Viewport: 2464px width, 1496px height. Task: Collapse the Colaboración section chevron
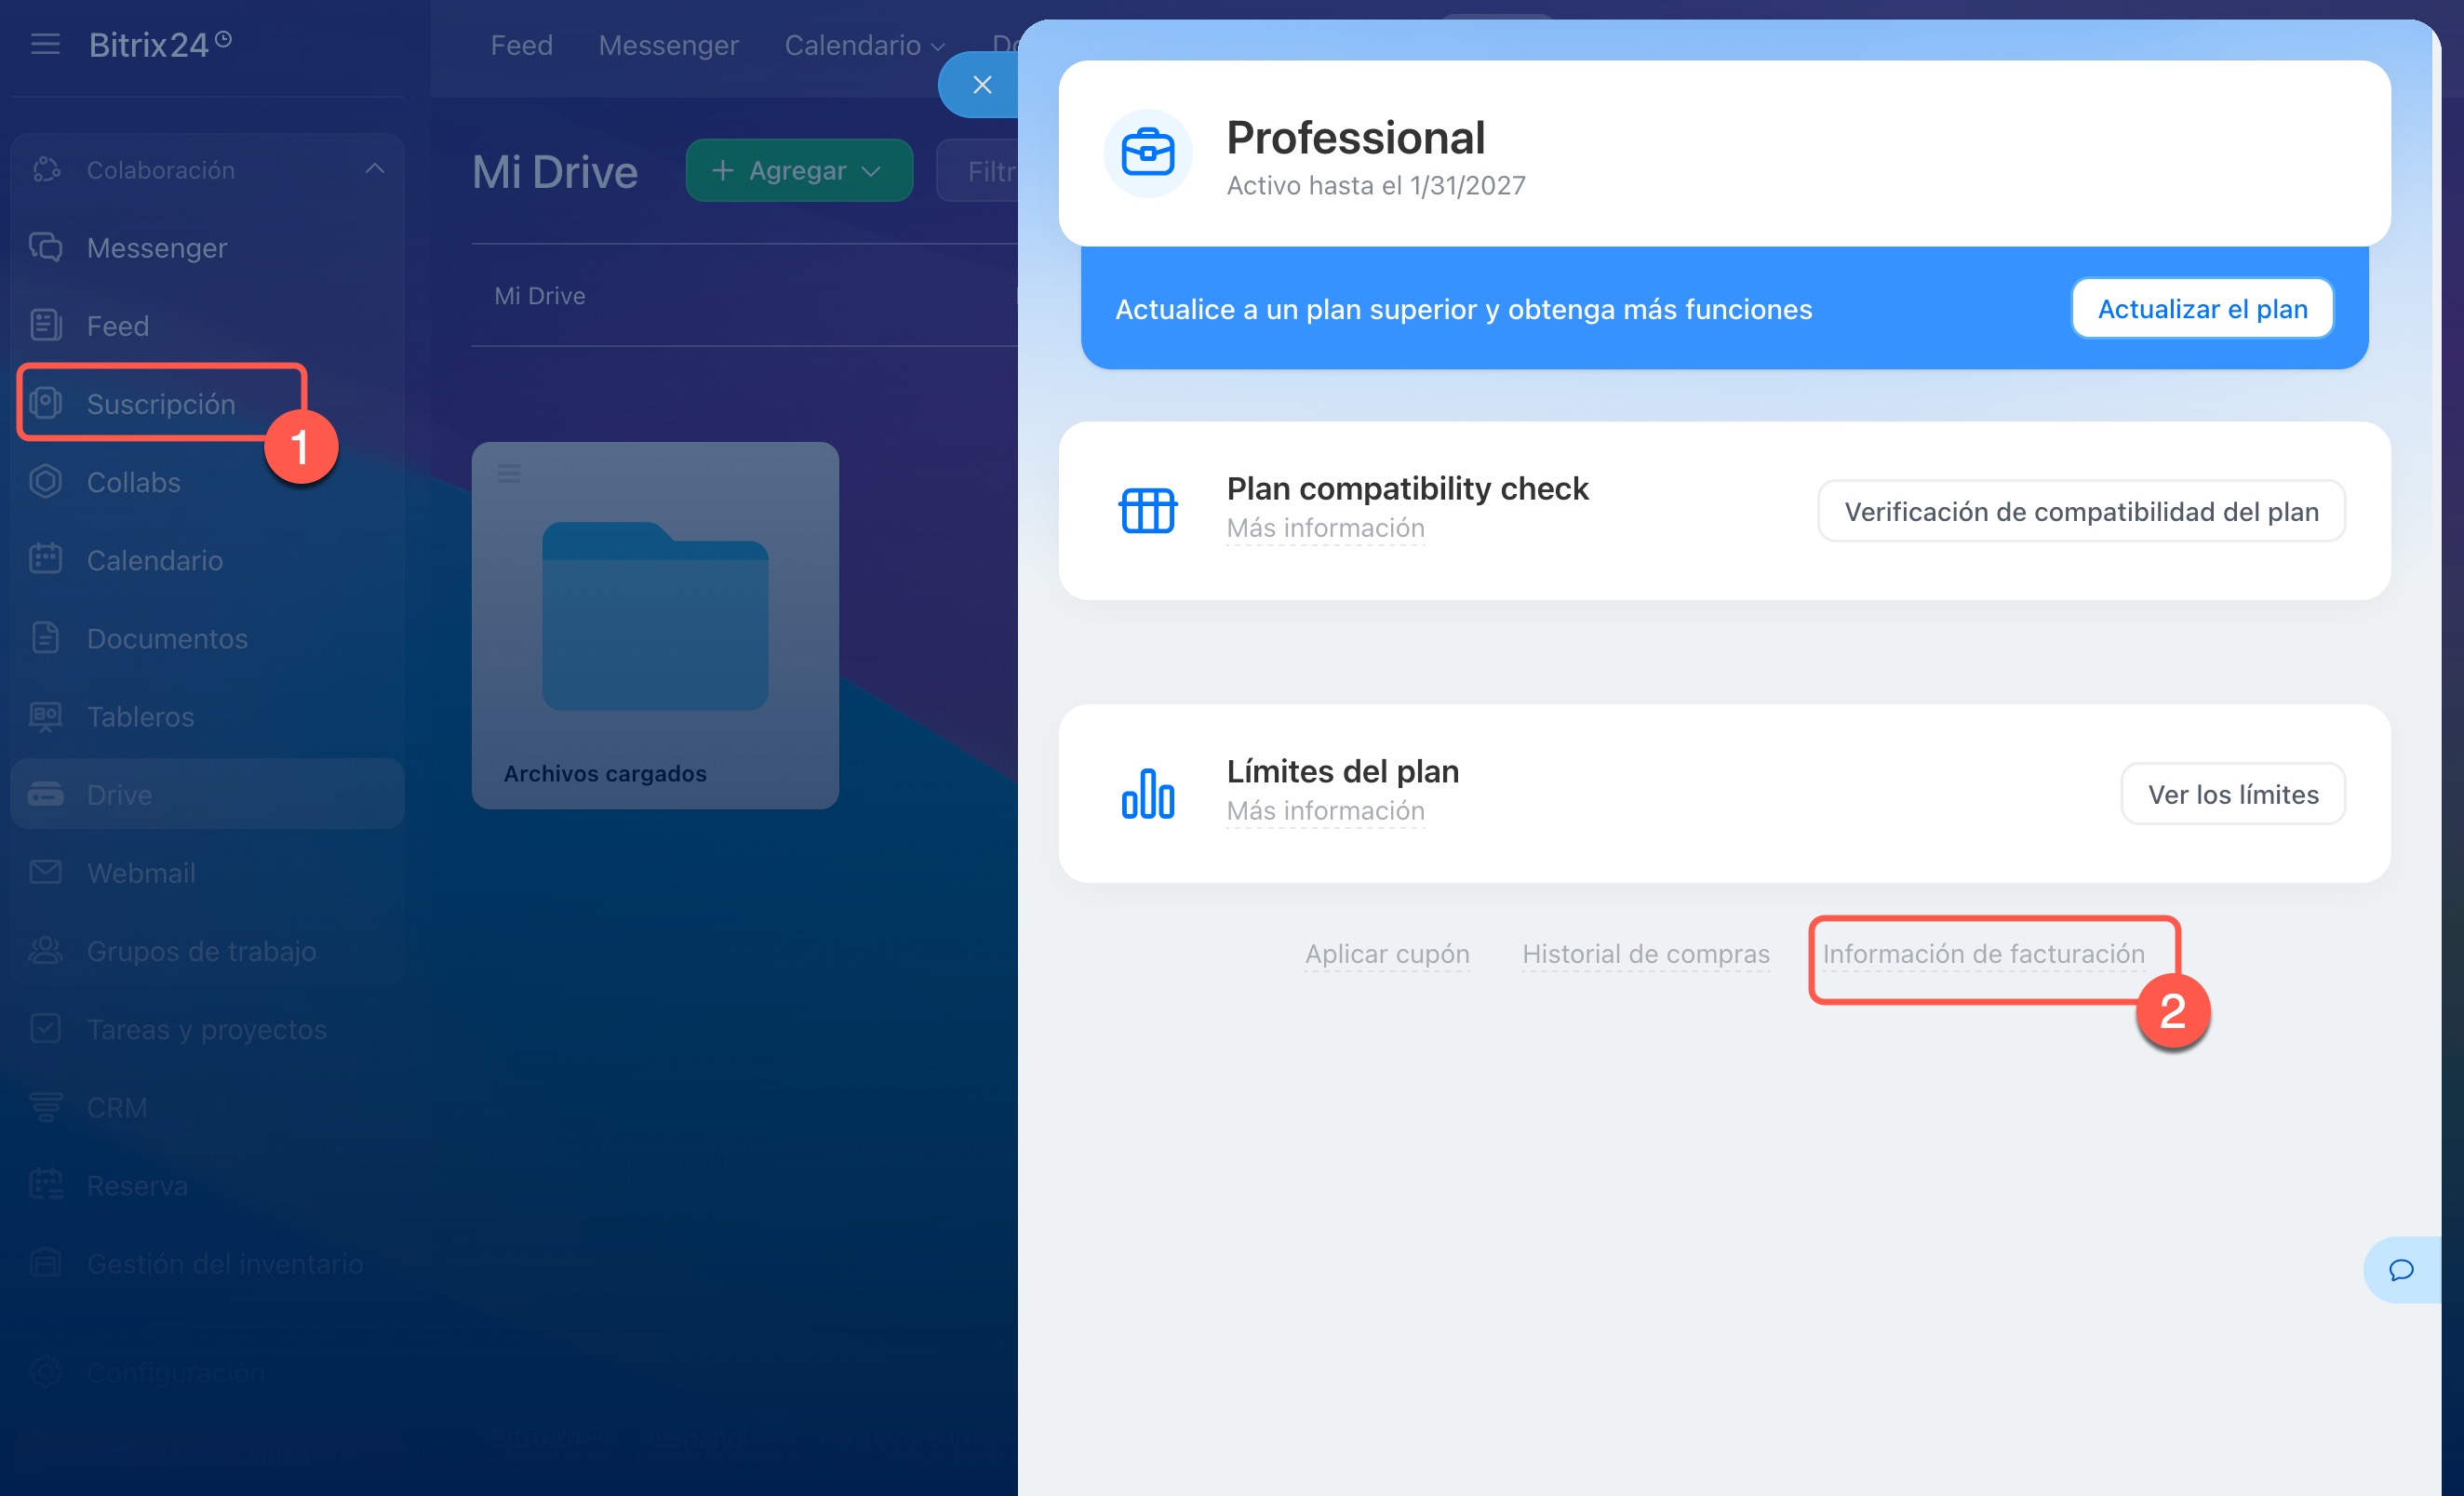375,169
